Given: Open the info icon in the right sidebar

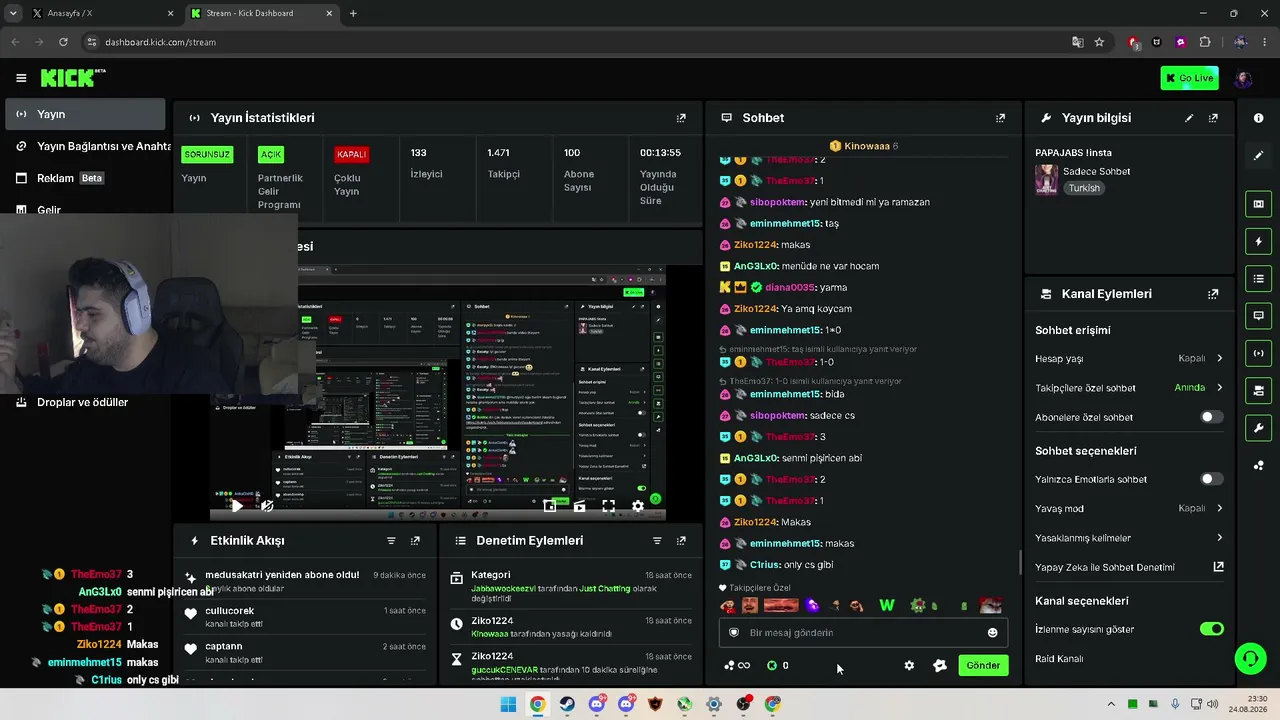Looking at the screenshot, I should (x=1258, y=118).
